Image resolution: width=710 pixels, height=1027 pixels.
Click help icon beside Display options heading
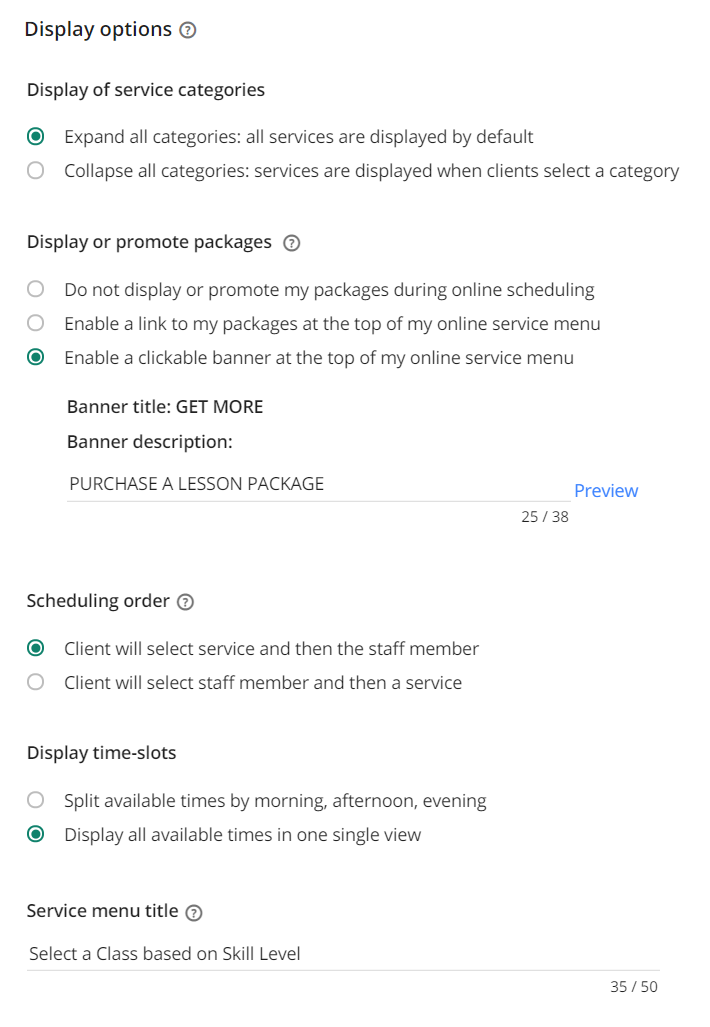pyautogui.click(x=188, y=30)
